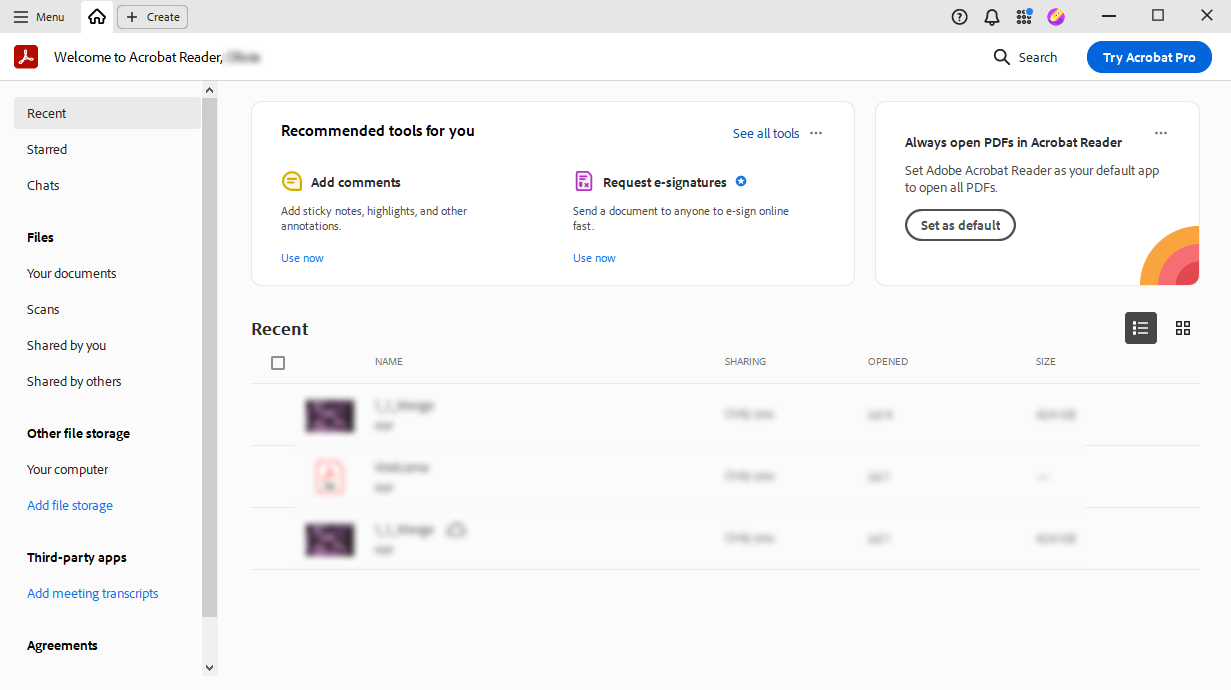Click the Request e-signatures icon

[x=584, y=182]
